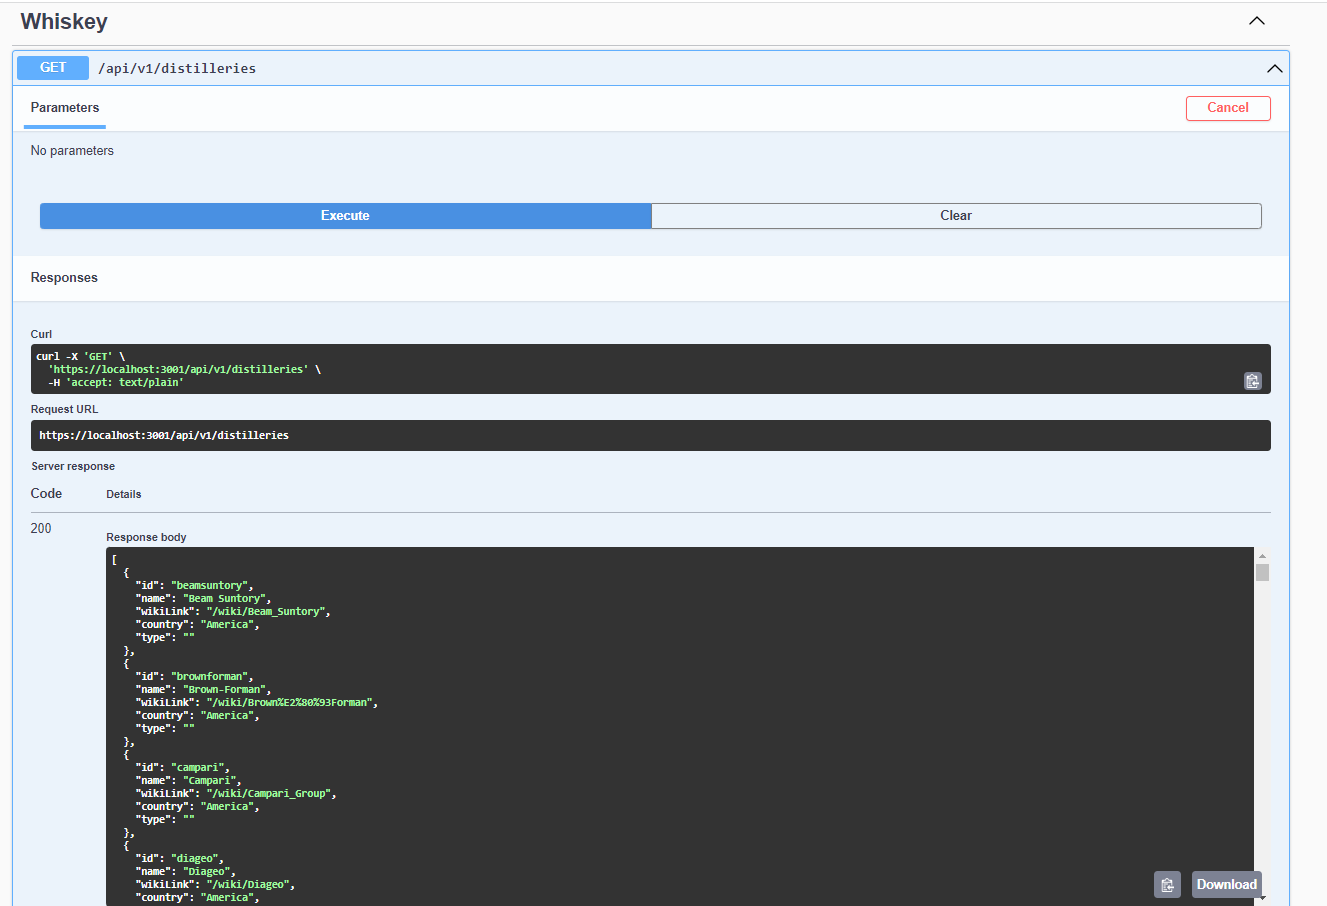Click the Whiskey section title

[x=64, y=22]
